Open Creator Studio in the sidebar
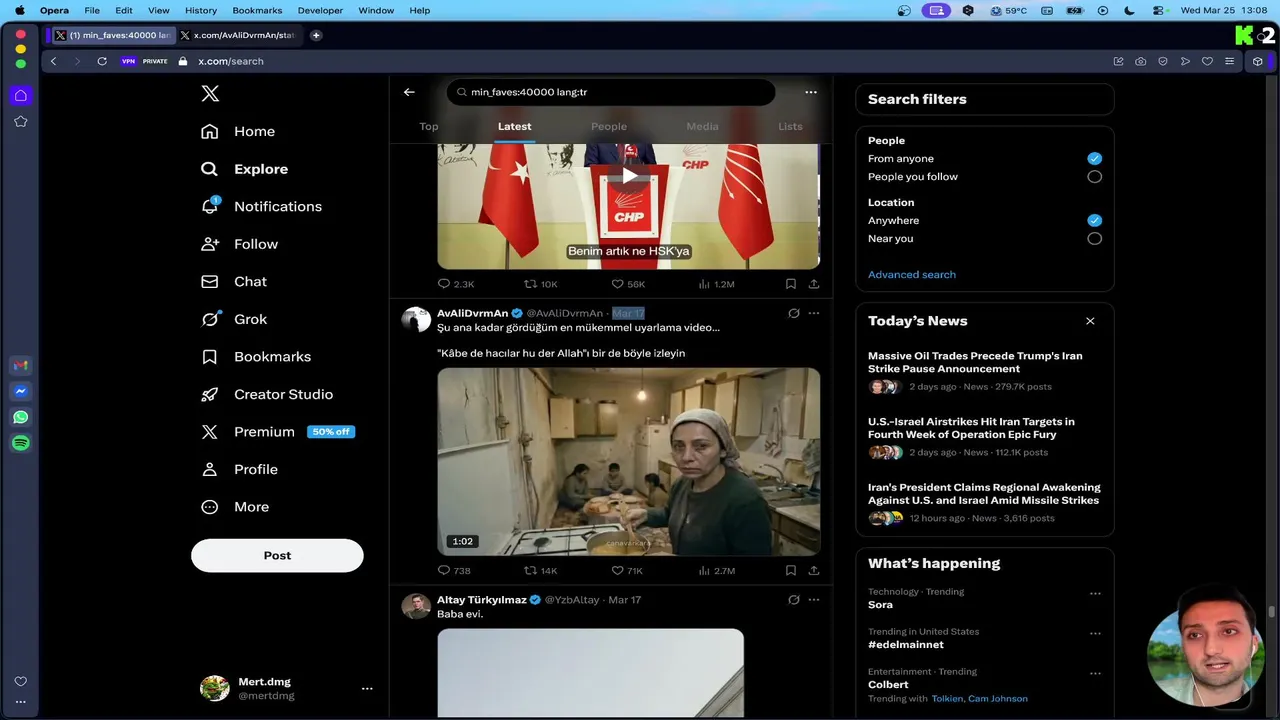The width and height of the screenshot is (1280, 720). [267, 394]
